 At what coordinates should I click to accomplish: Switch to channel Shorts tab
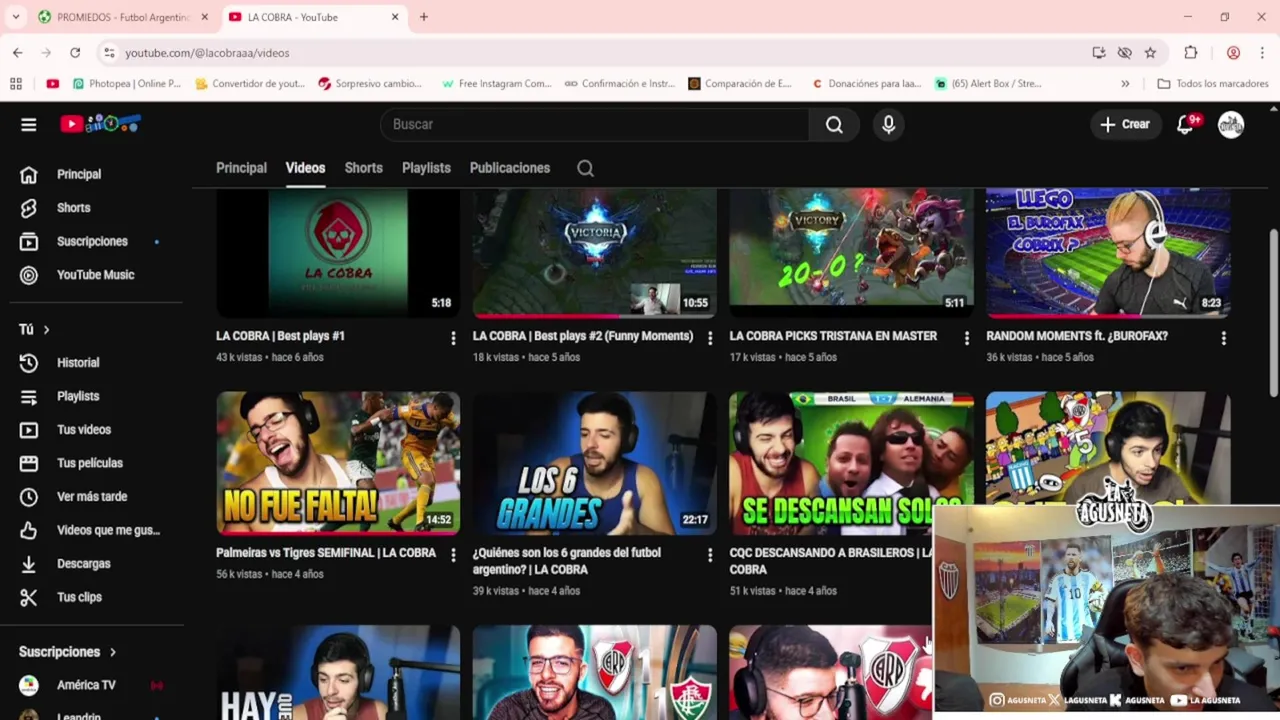pos(363,168)
